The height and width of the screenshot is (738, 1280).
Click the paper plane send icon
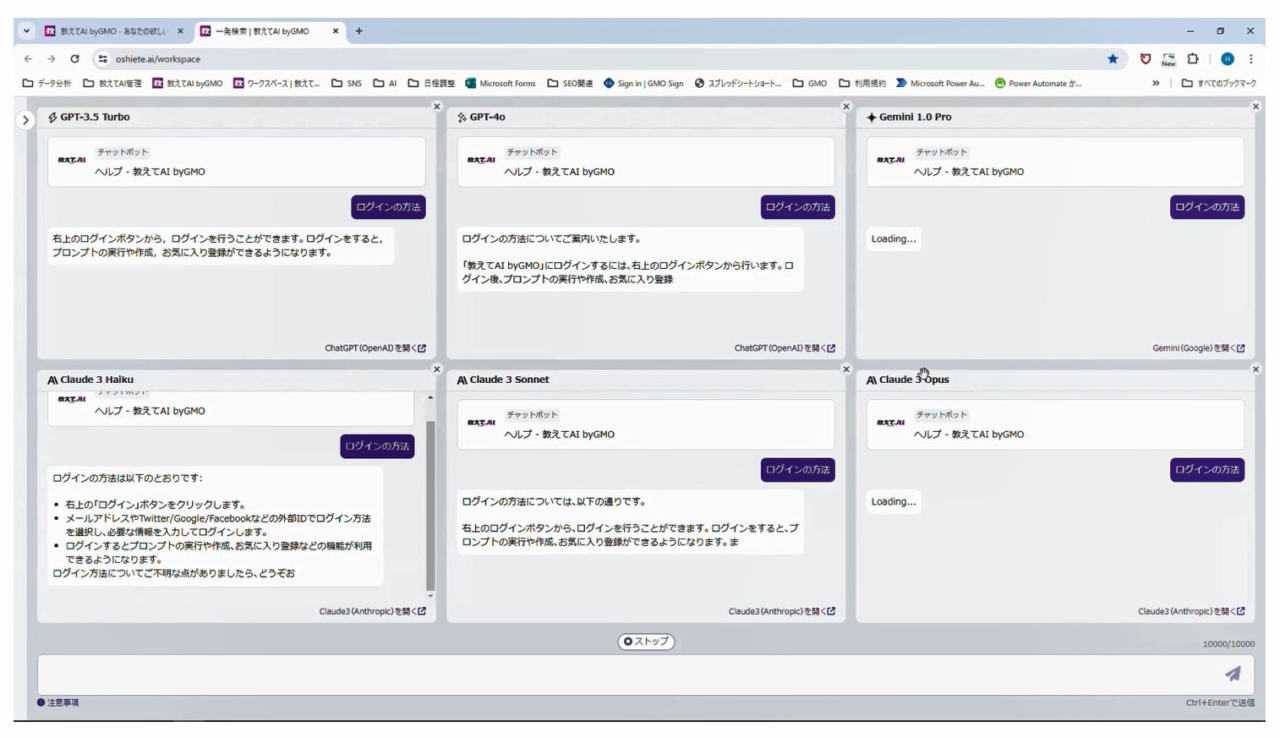(x=1232, y=674)
